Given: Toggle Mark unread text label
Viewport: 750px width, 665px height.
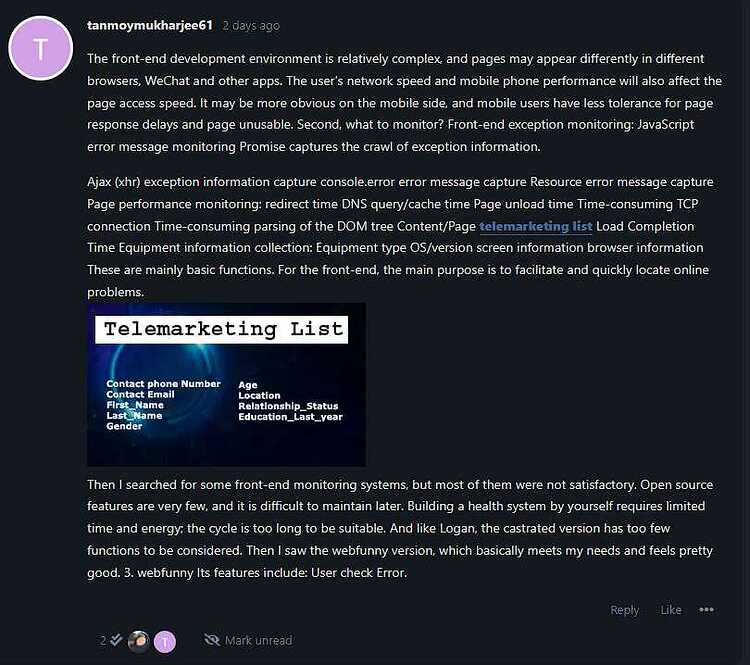Looking at the screenshot, I should tap(258, 641).
